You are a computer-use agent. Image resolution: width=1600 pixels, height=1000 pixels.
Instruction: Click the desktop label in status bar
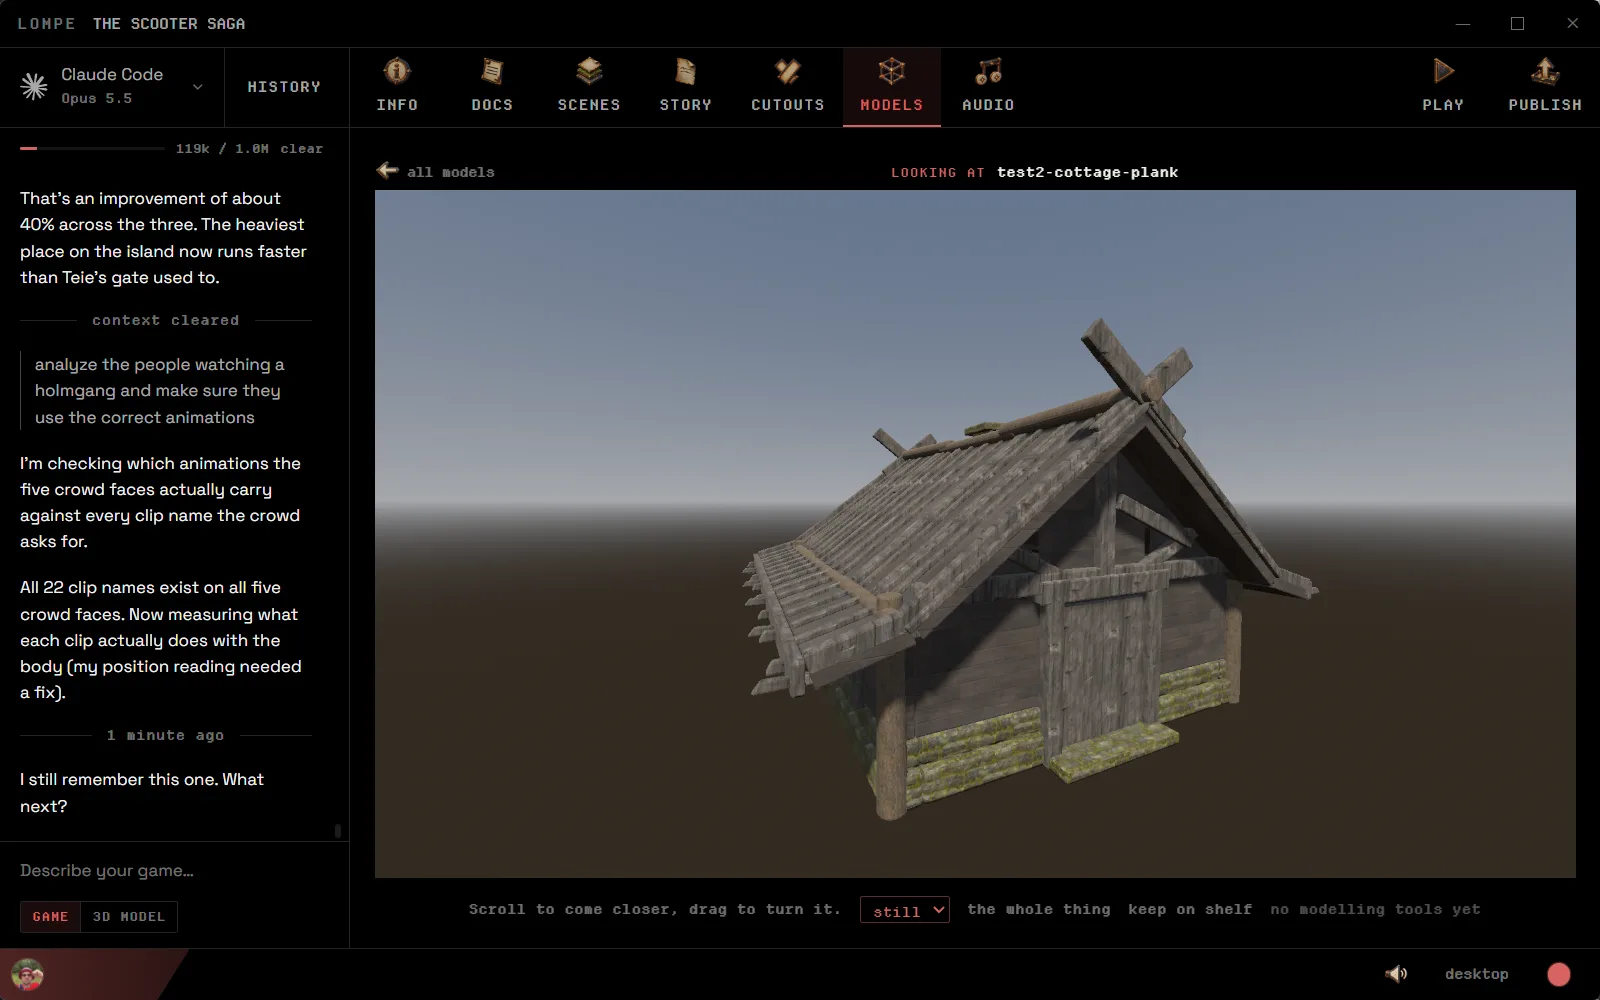pyautogui.click(x=1476, y=974)
